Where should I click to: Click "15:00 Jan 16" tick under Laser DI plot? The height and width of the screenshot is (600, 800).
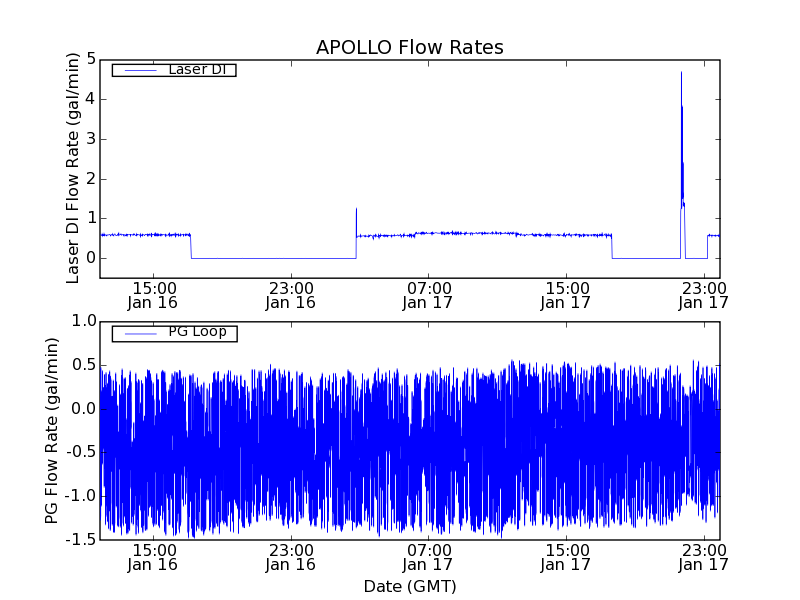click(x=153, y=295)
